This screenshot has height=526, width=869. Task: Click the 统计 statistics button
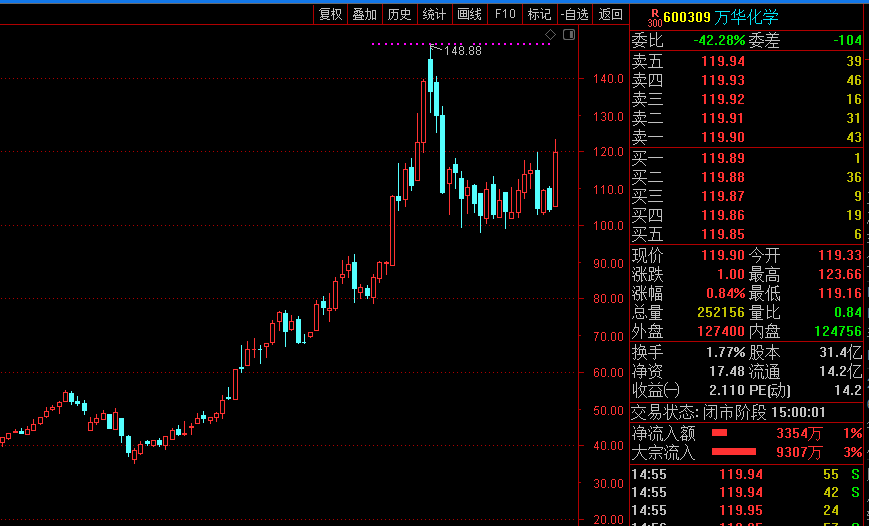[x=434, y=14]
